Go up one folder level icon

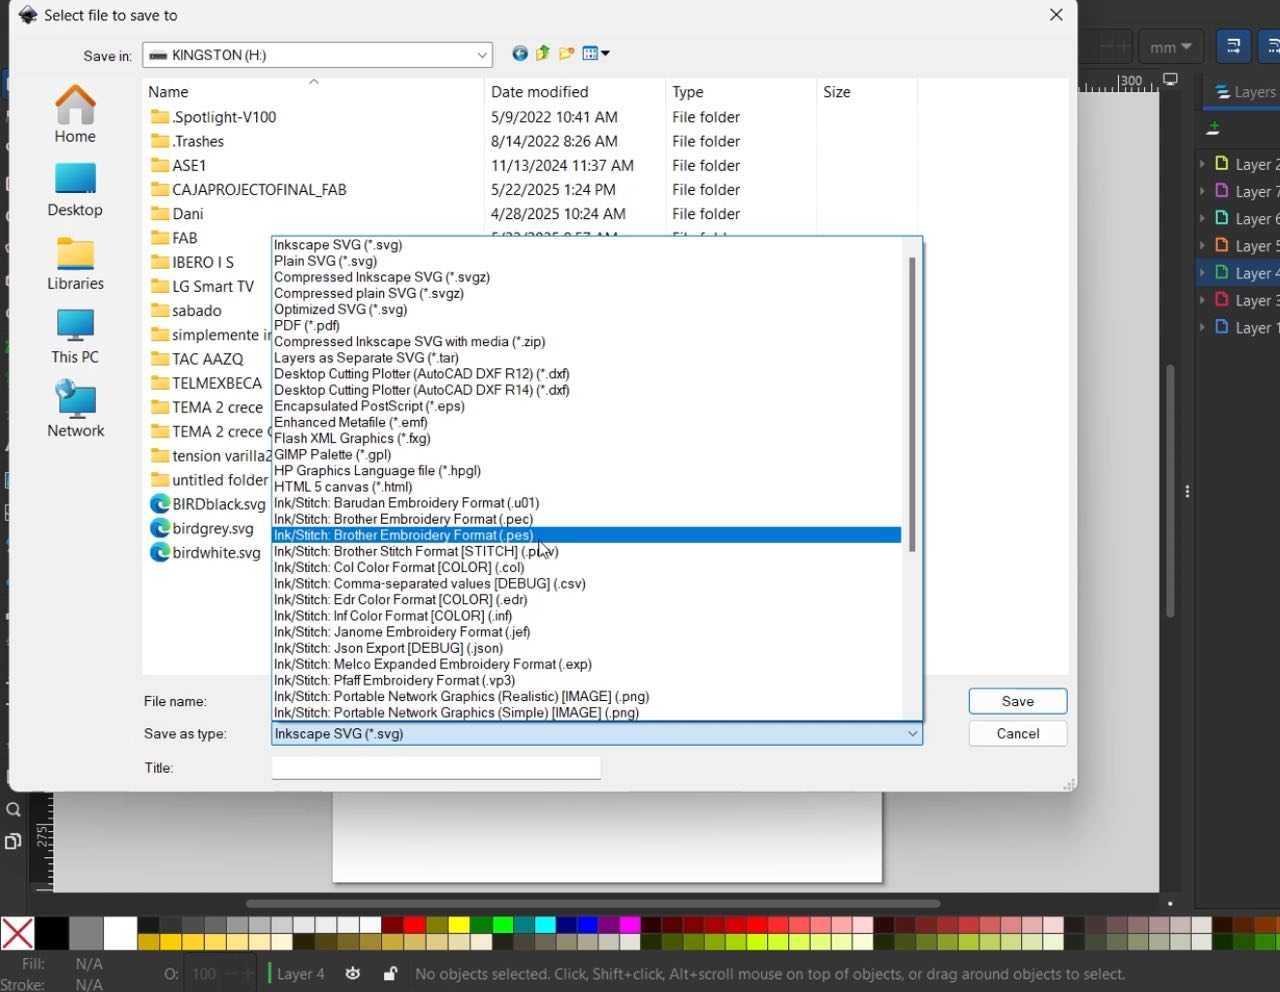(x=543, y=54)
